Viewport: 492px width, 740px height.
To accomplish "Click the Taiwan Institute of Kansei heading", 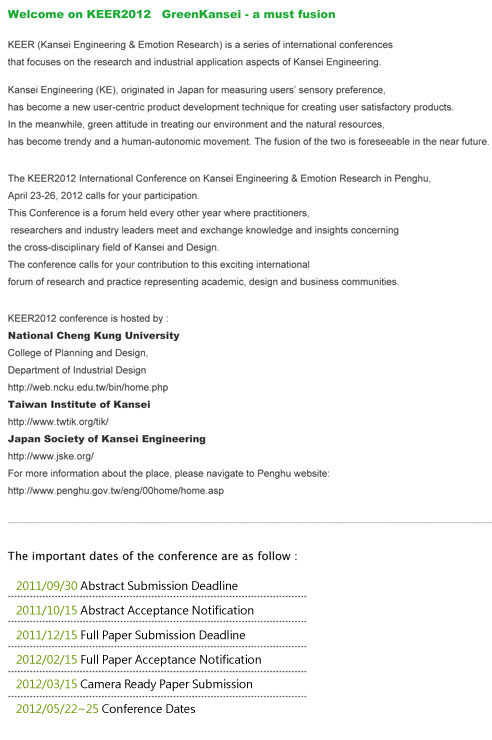I will click(79, 404).
